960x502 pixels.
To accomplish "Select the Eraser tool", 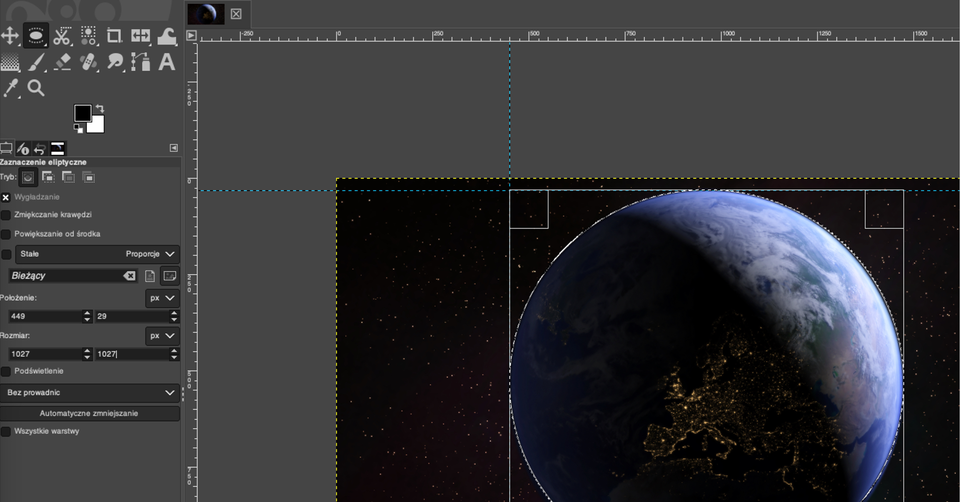I will [x=62, y=62].
